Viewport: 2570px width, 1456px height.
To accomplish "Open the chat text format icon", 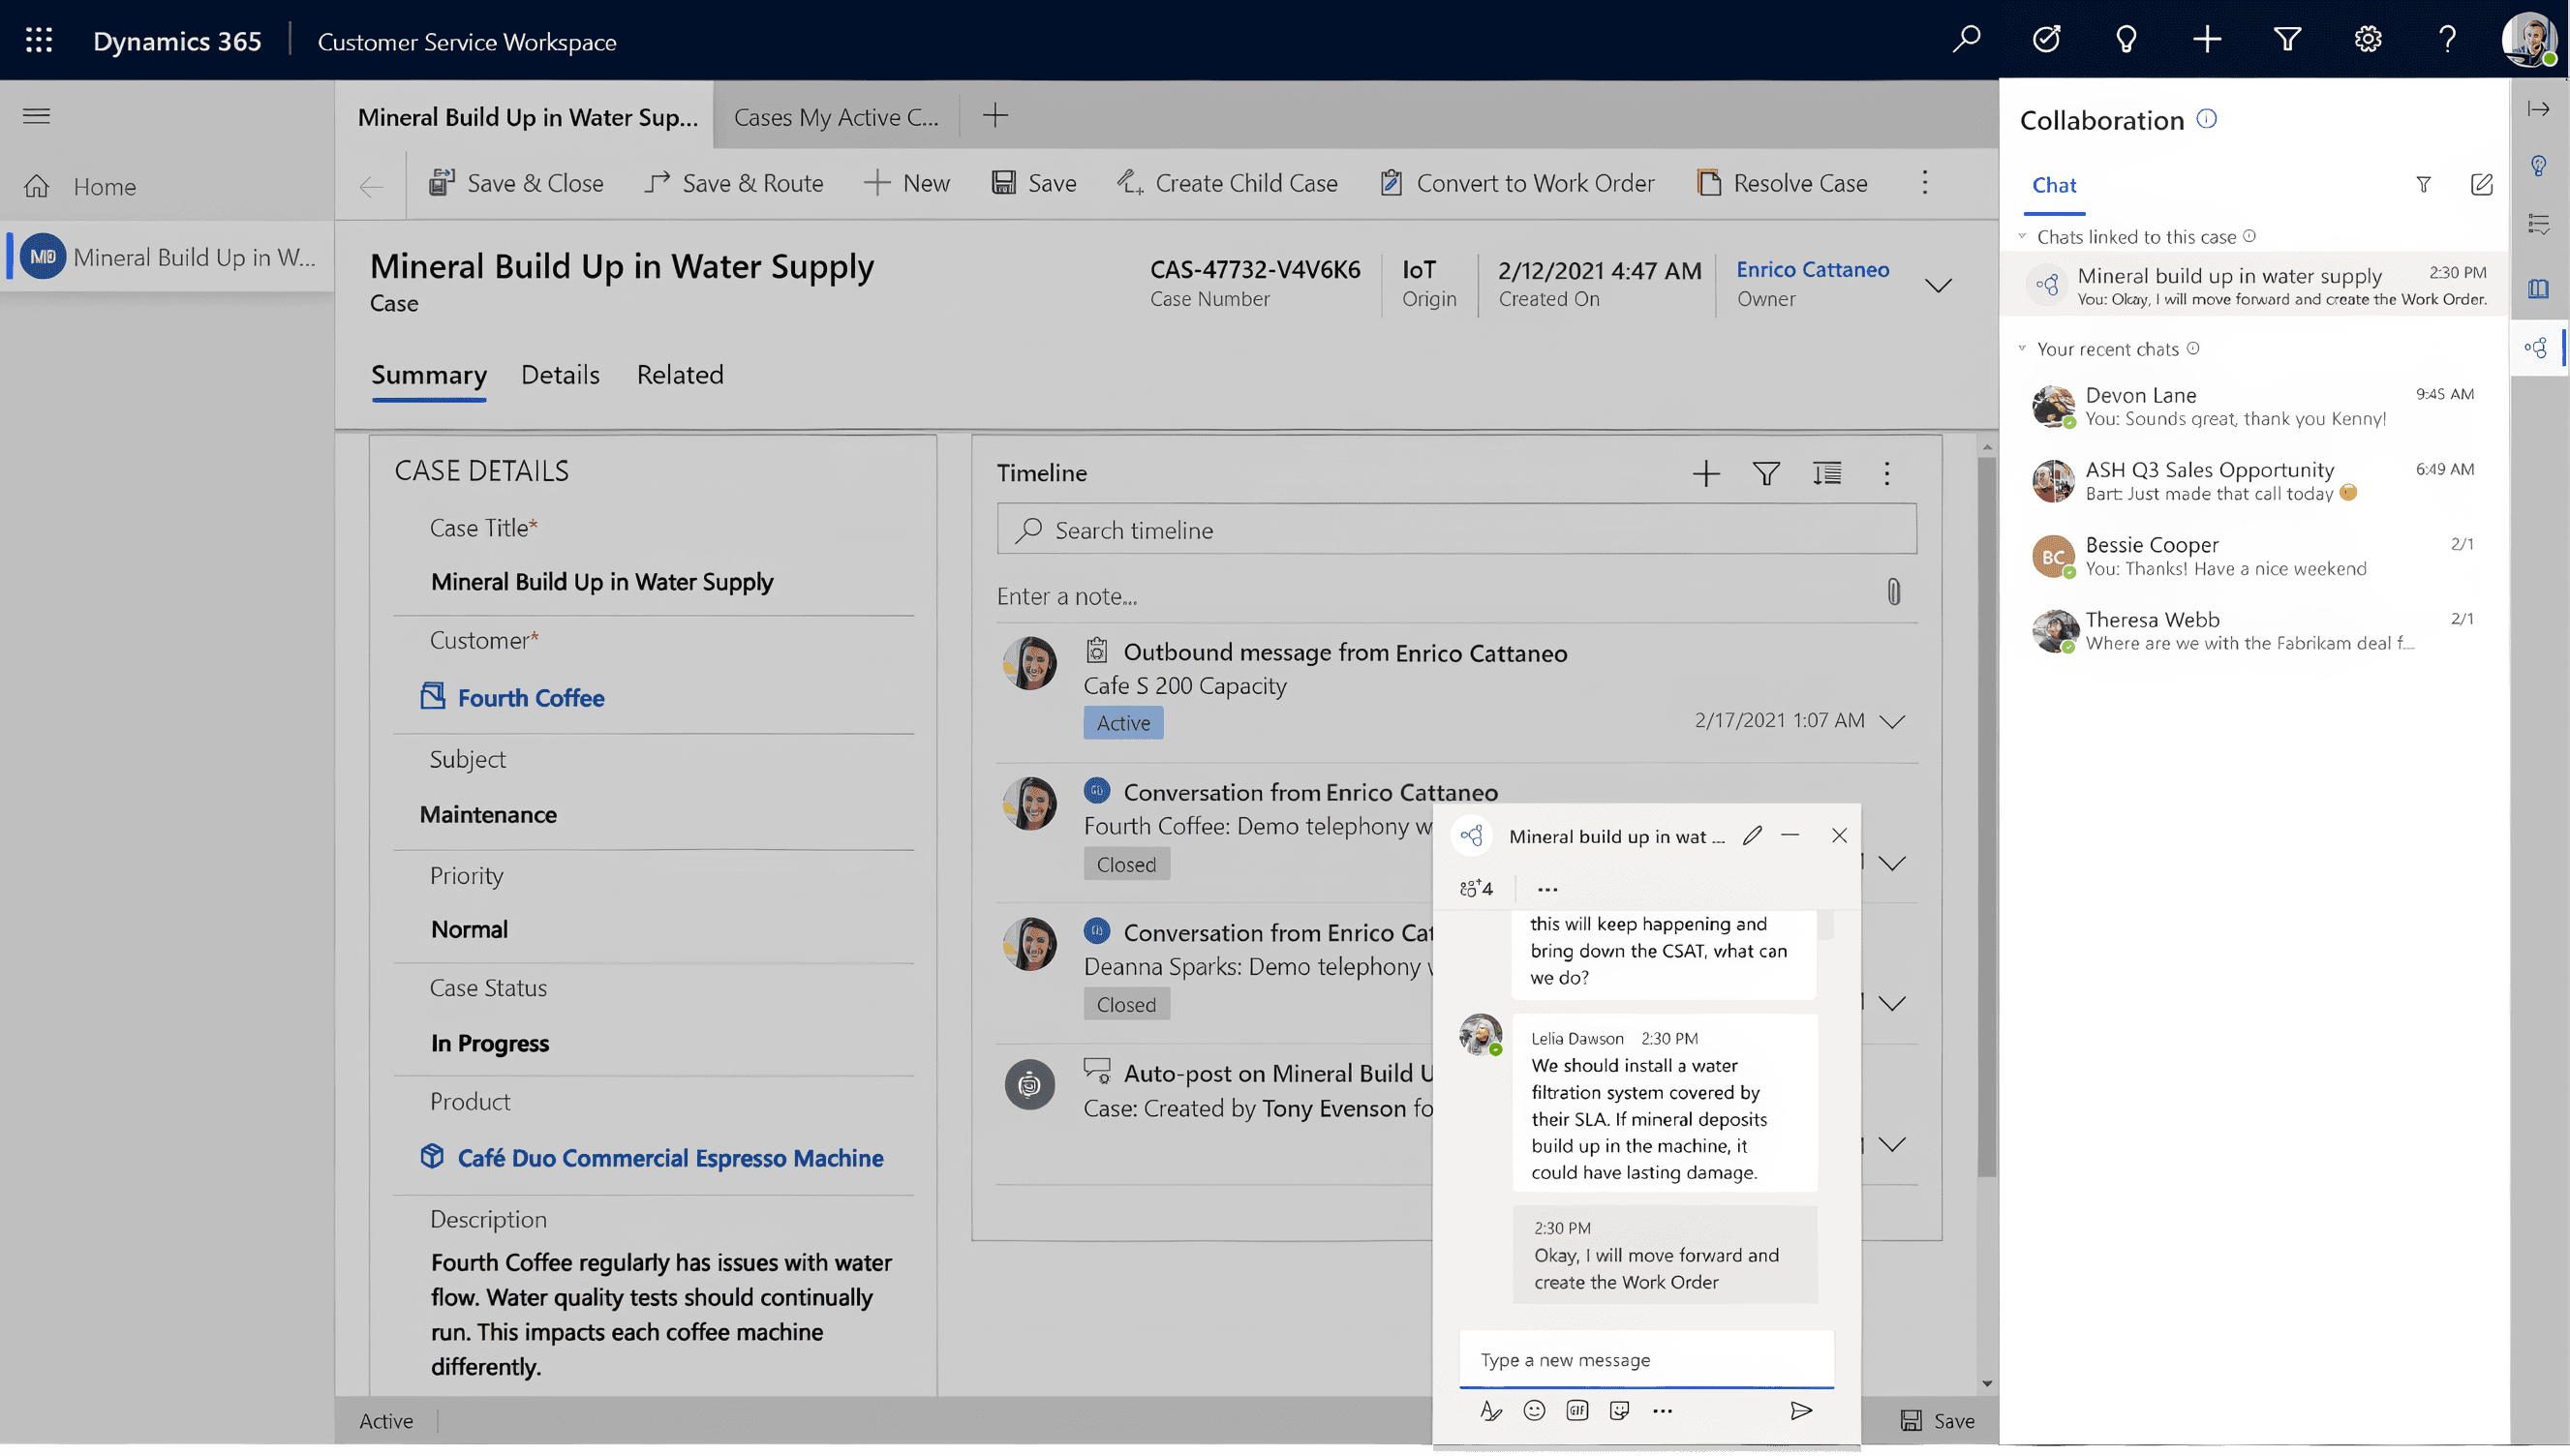I will click(1491, 1411).
